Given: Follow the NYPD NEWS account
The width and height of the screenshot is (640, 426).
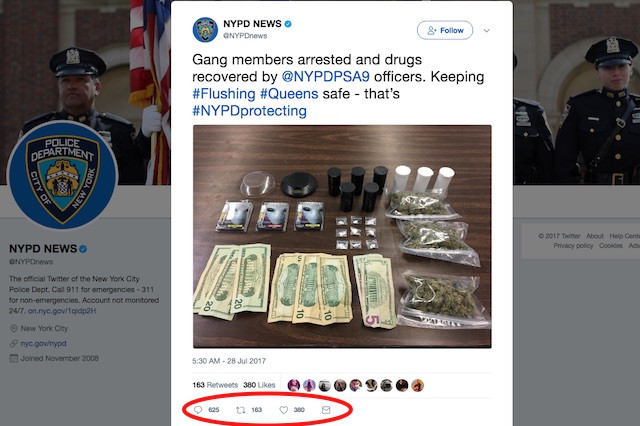Looking at the screenshot, I should 445,30.
